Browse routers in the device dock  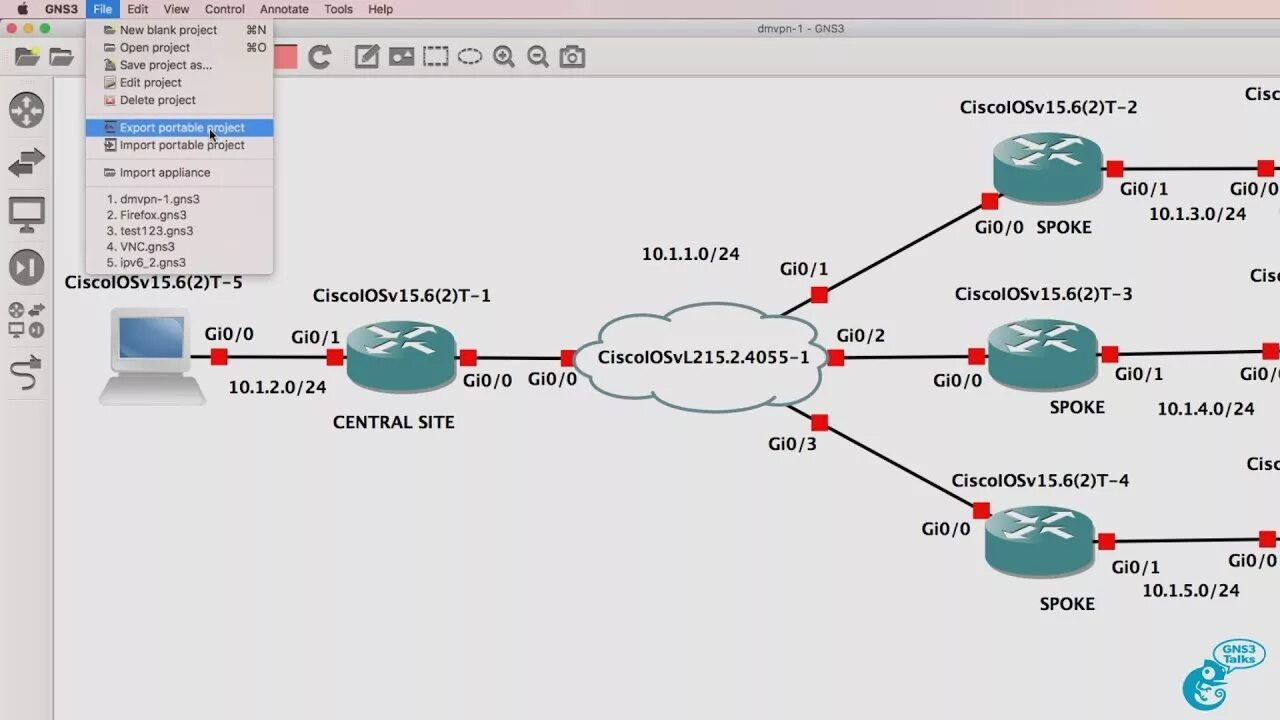pos(27,110)
